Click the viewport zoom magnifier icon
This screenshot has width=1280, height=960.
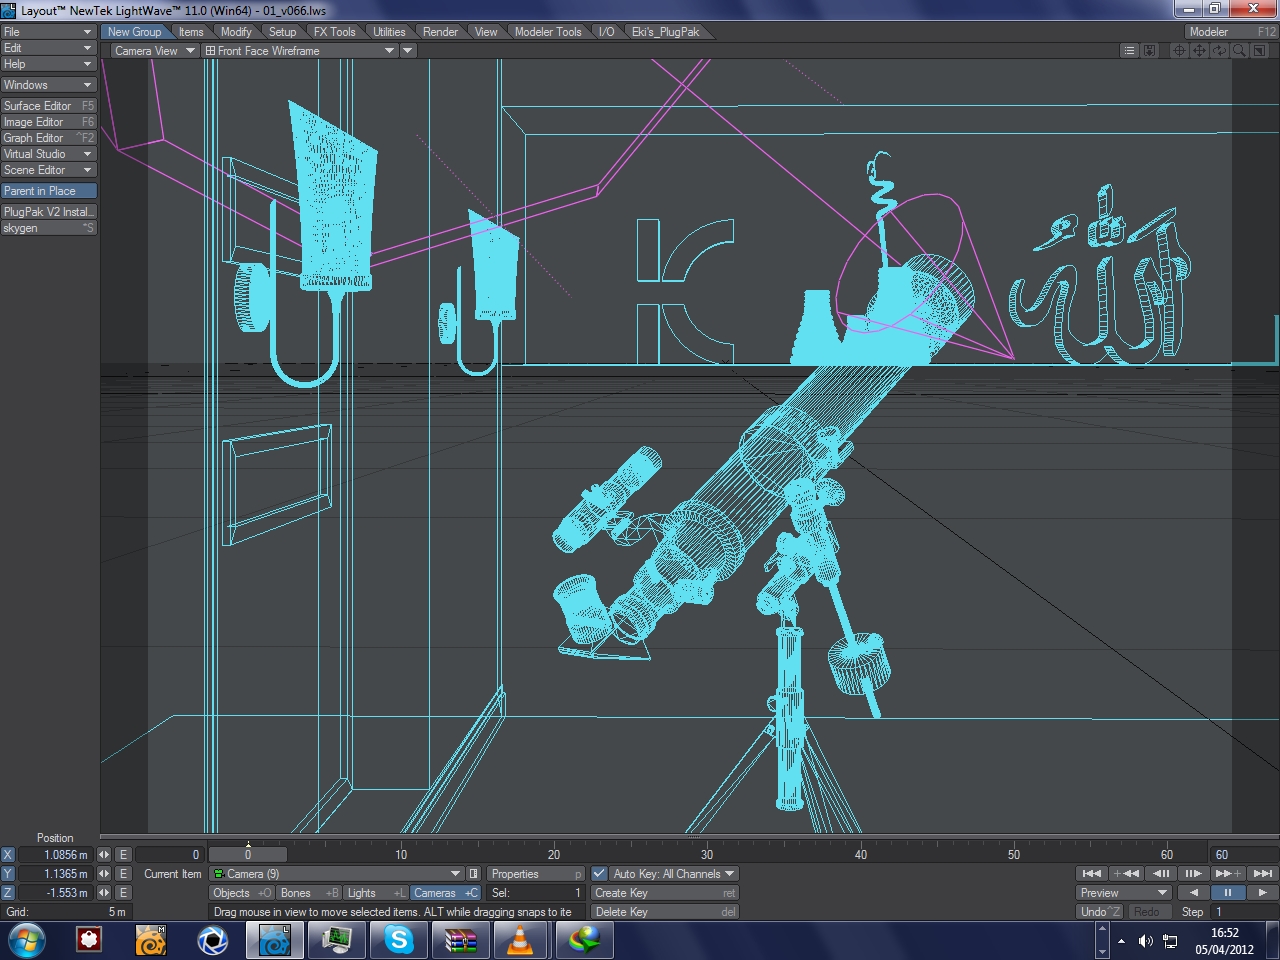tap(1239, 51)
